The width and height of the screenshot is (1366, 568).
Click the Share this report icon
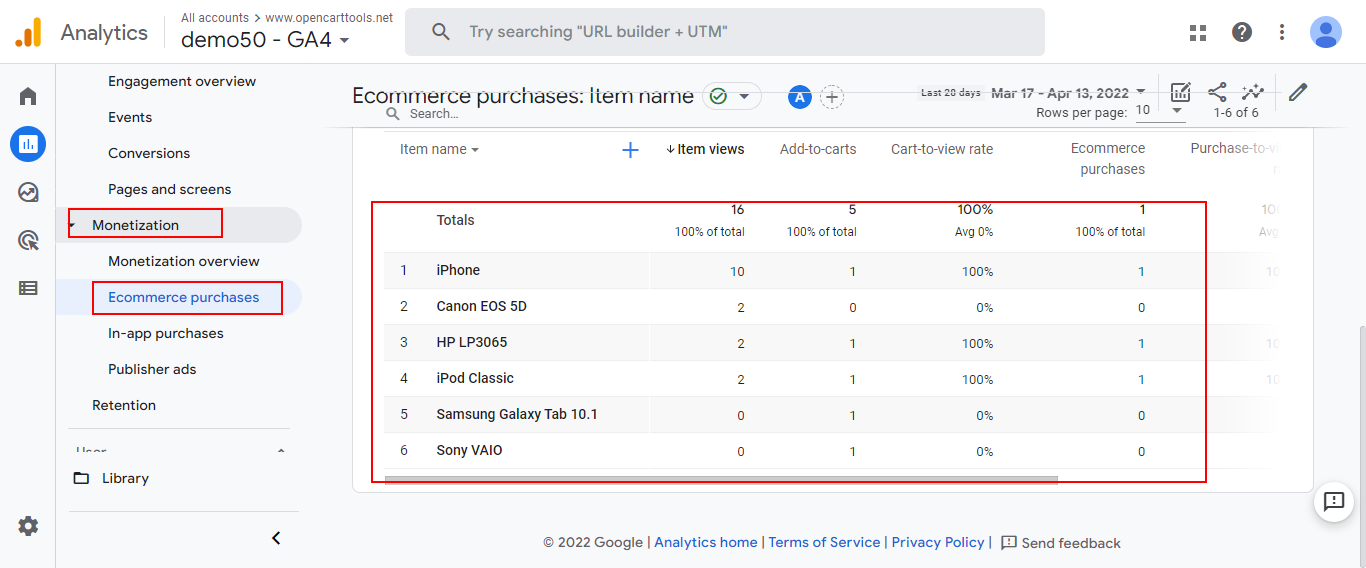point(1217,92)
